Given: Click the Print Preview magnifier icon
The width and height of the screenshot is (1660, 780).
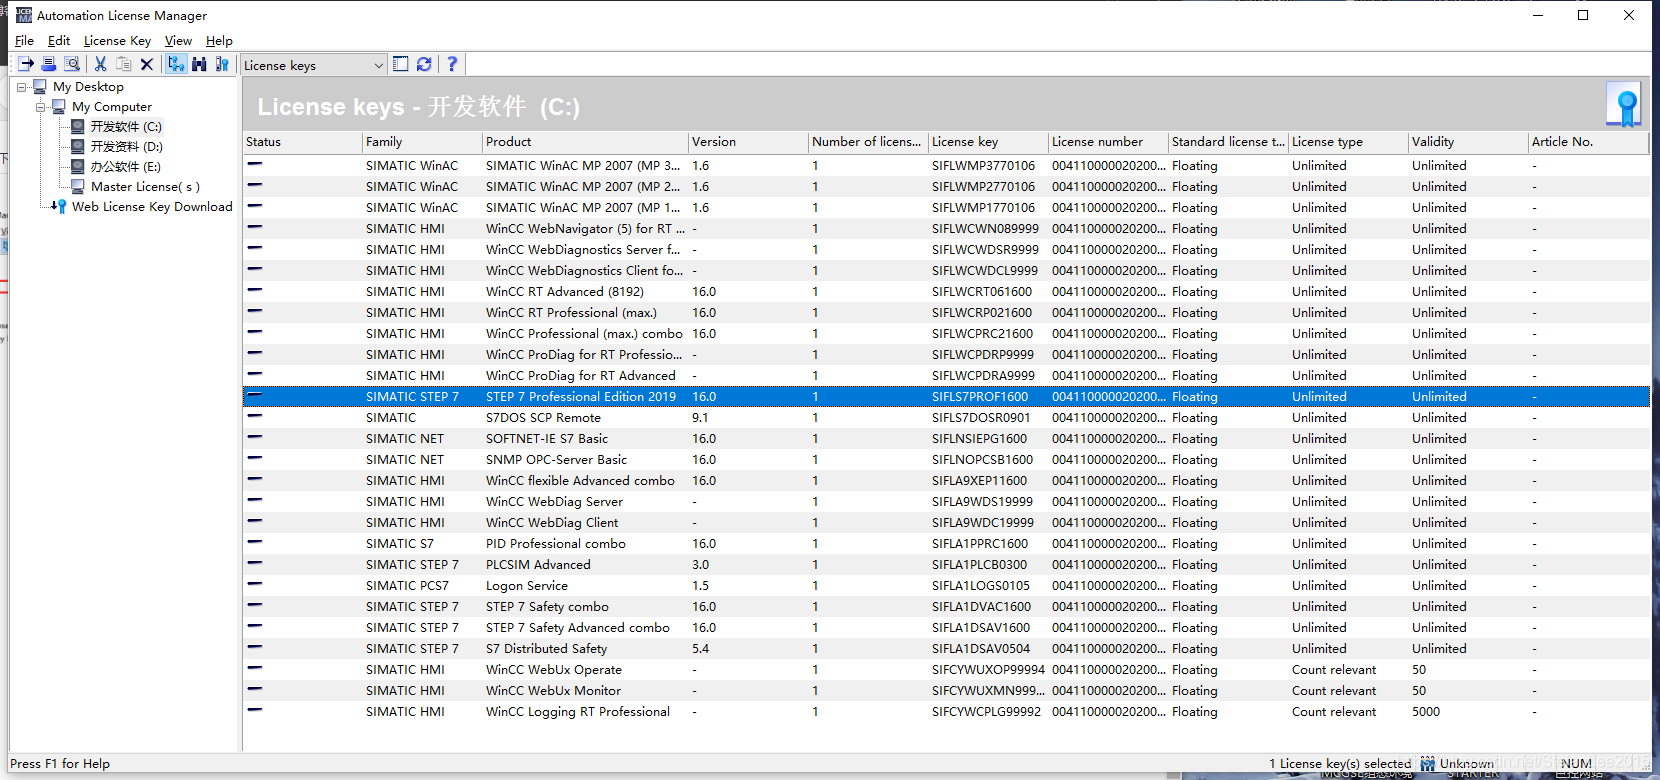Looking at the screenshot, I should pos(72,64).
